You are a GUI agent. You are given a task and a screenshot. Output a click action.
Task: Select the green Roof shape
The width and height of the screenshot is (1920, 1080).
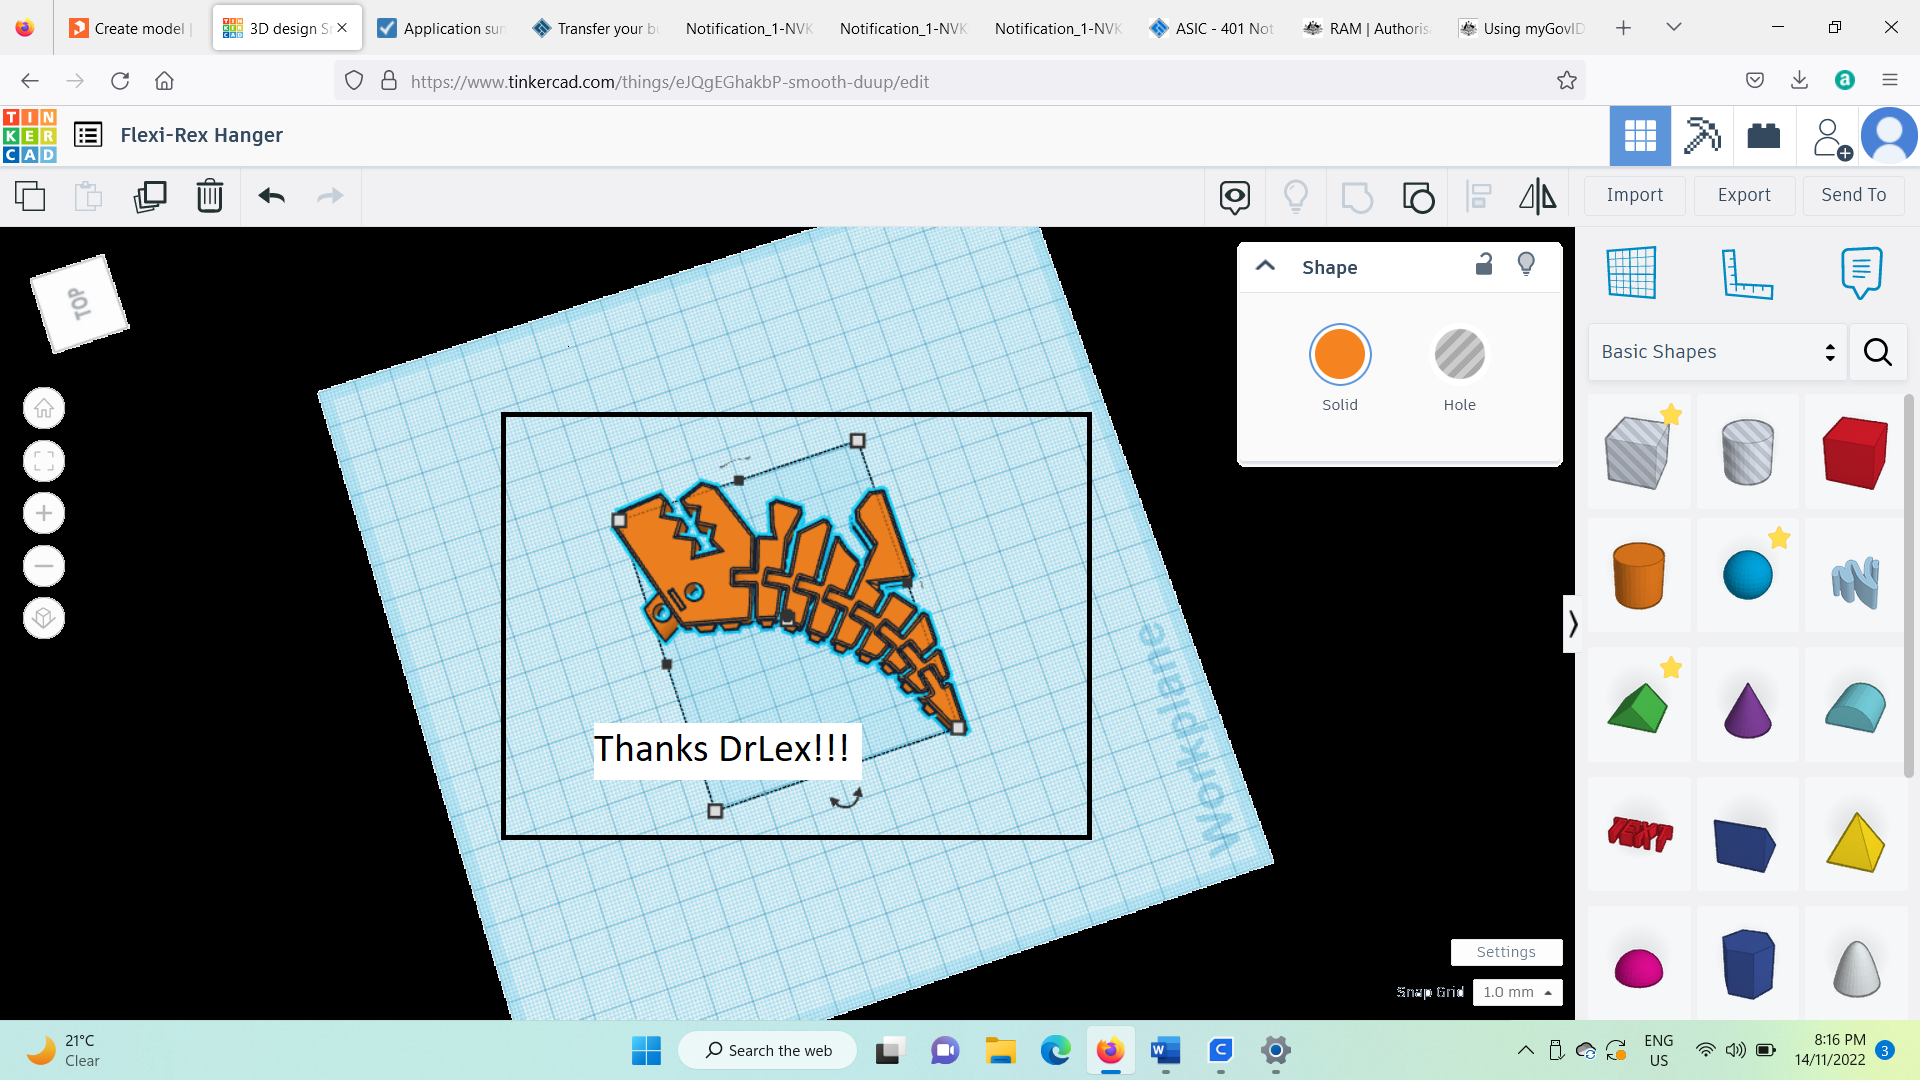(1639, 706)
